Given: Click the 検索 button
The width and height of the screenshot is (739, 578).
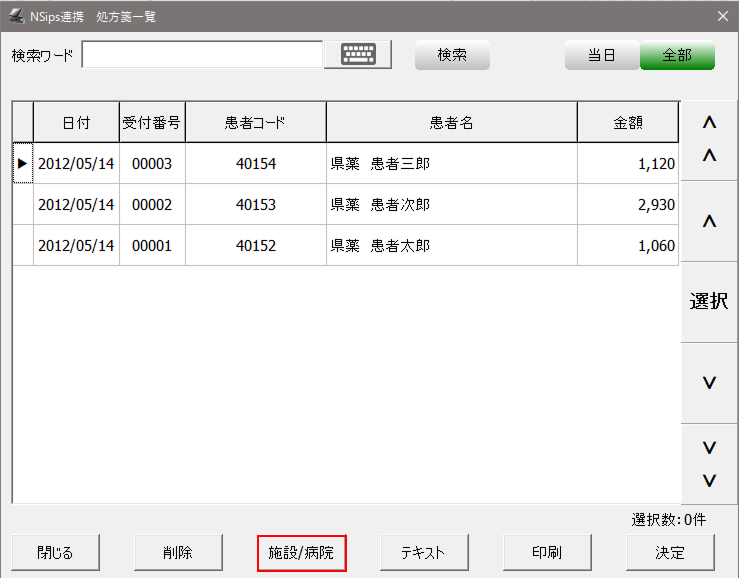Looking at the screenshot, I should tap(452, 55).
